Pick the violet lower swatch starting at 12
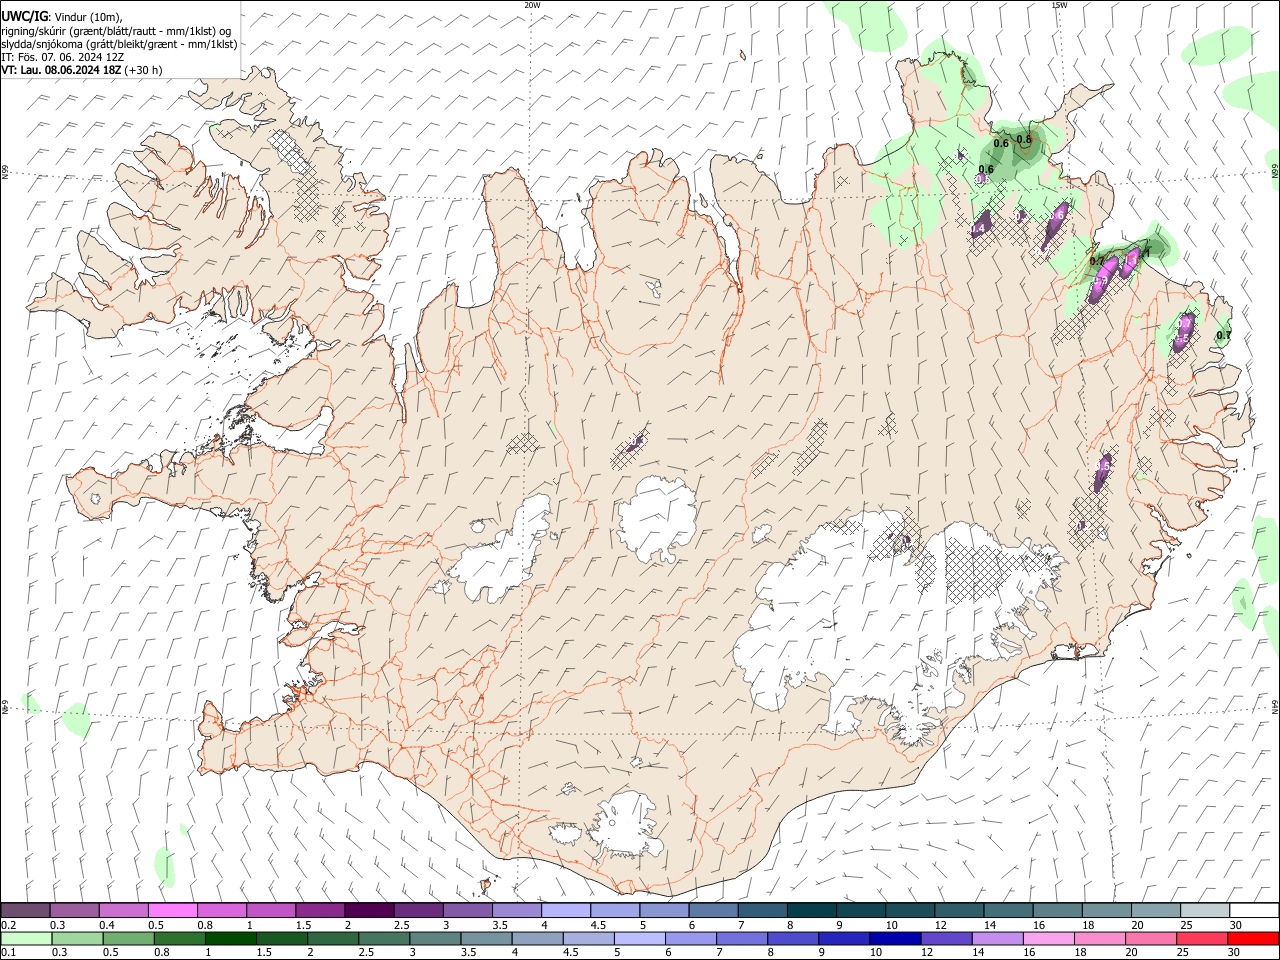The image size is (1280, 960). coord(946,938)
